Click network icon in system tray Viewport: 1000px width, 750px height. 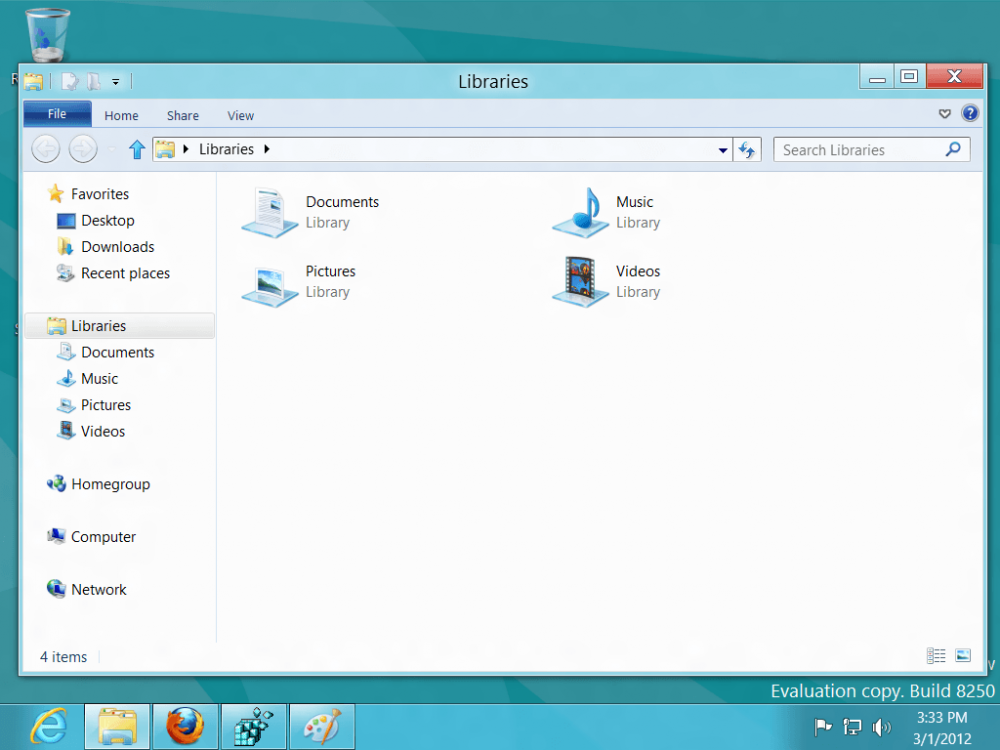pos(852,727)
